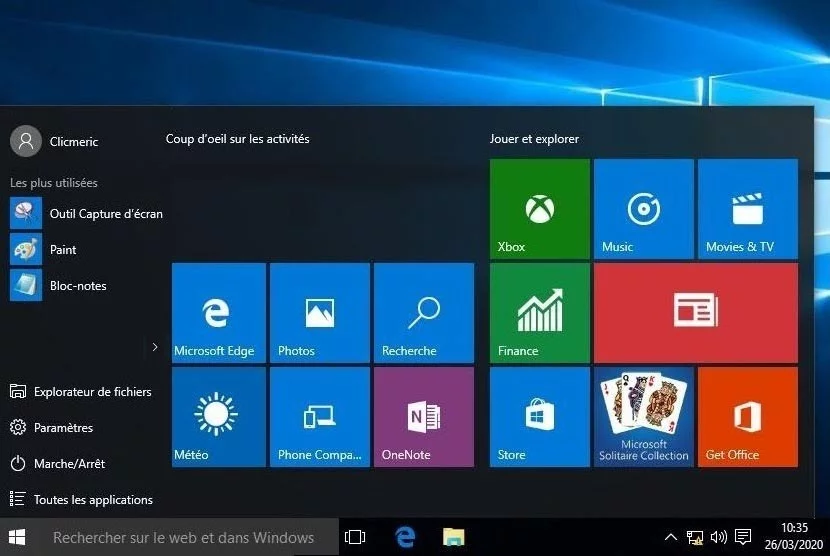
Task: Click the Windows Start button
Action: click(17, 537)
